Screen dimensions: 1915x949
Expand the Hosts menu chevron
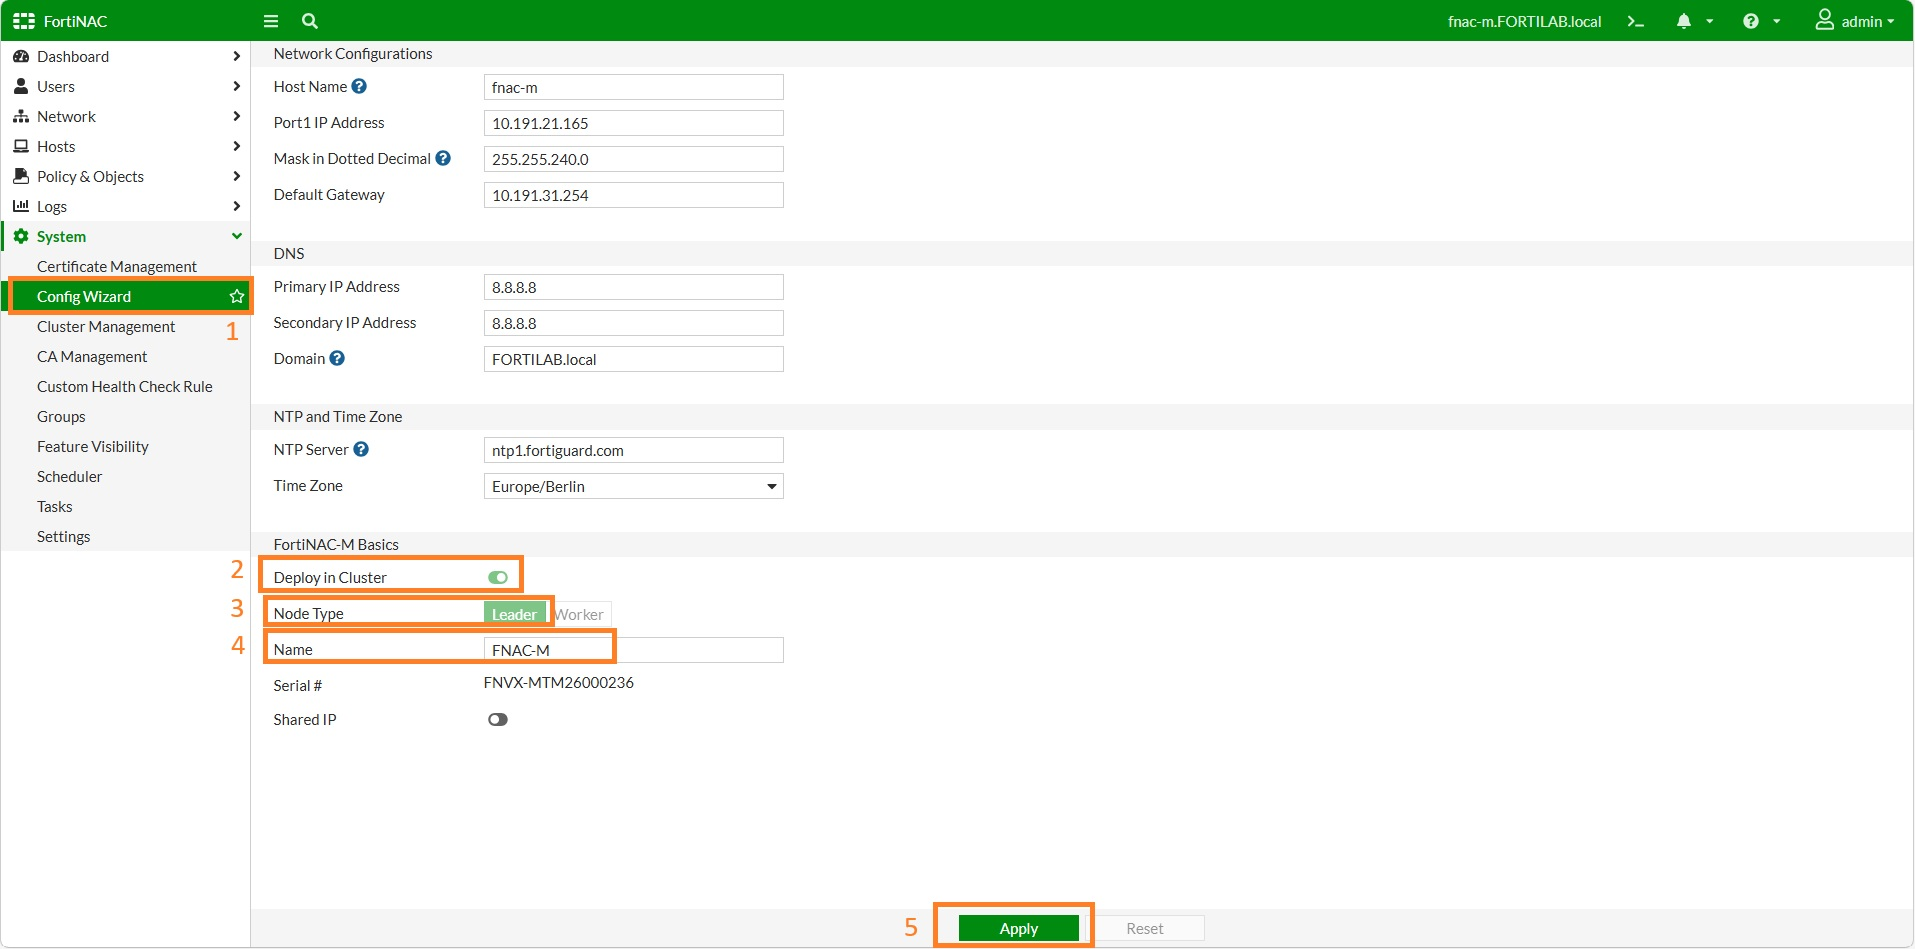pos(237,147)
